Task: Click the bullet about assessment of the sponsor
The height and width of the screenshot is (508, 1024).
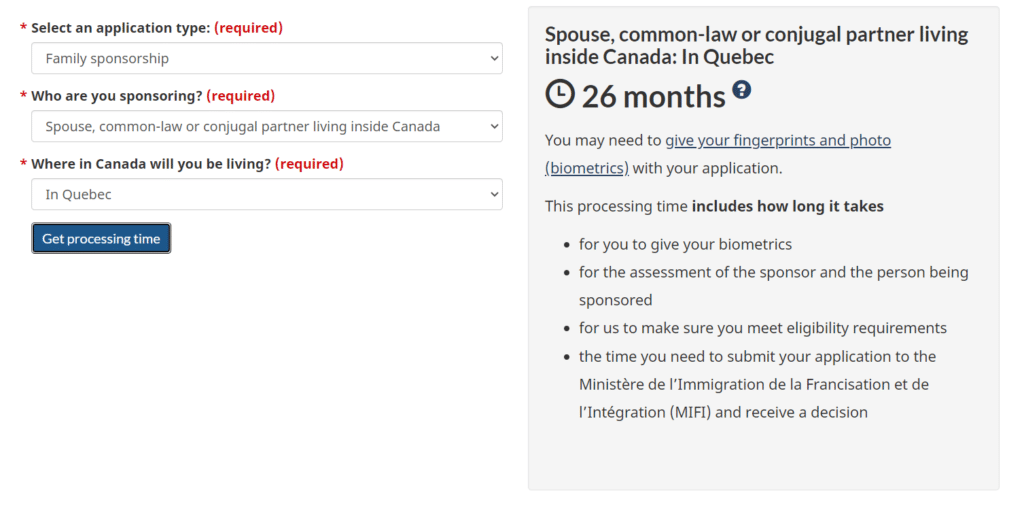Action: tap(773, 272)
